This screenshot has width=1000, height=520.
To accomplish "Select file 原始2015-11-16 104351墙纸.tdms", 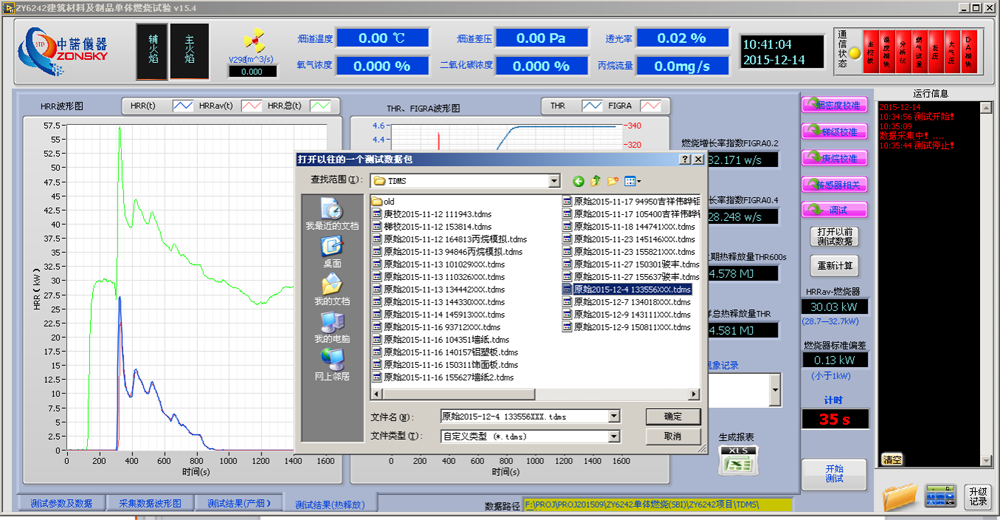I will point(441,340).
